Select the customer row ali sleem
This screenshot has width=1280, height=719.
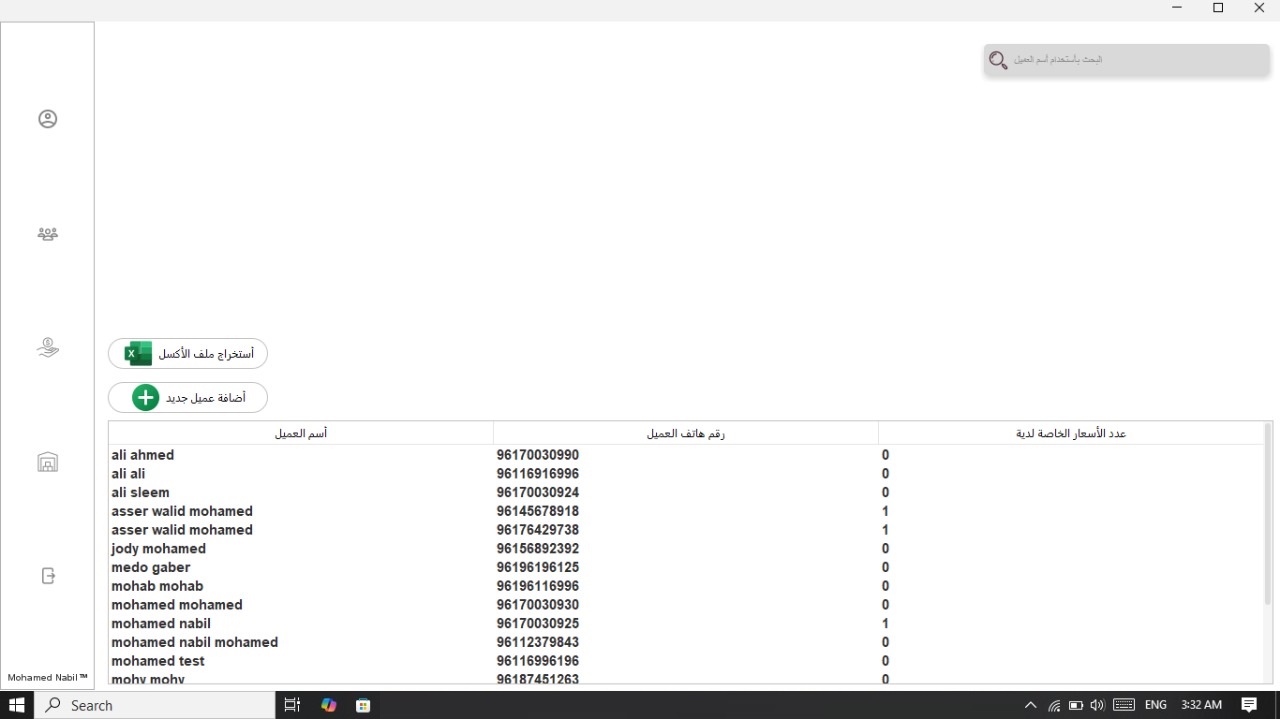point(686,493)
